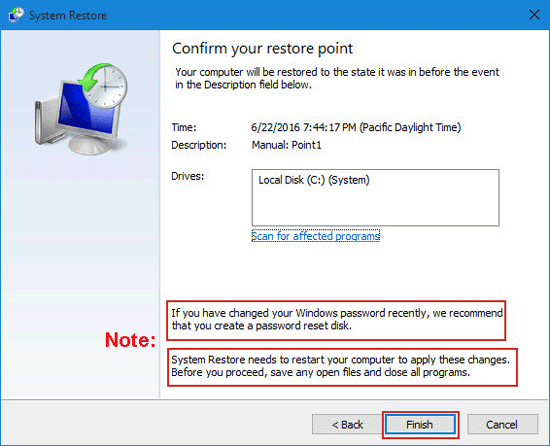The width and height of the screenshot is (550, 446).
Task: Open the Scan for affected programs link
Action: click(316, 236)
